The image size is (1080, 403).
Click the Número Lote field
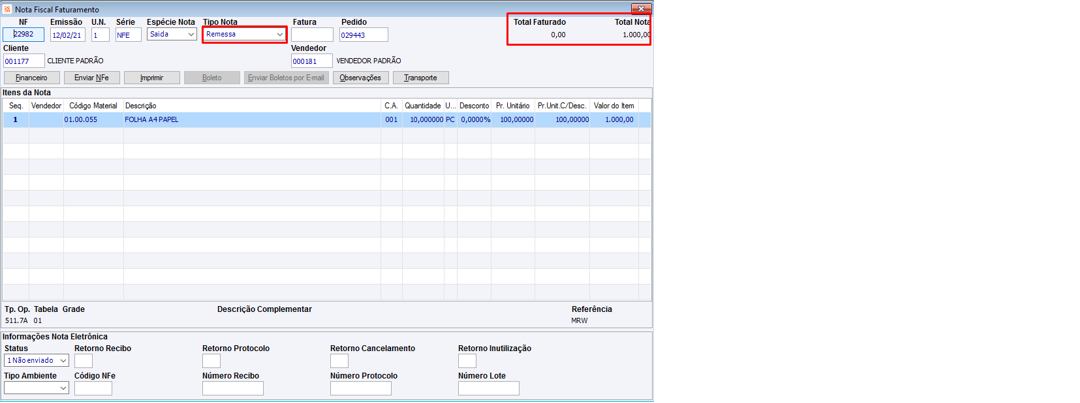point(488,389)
